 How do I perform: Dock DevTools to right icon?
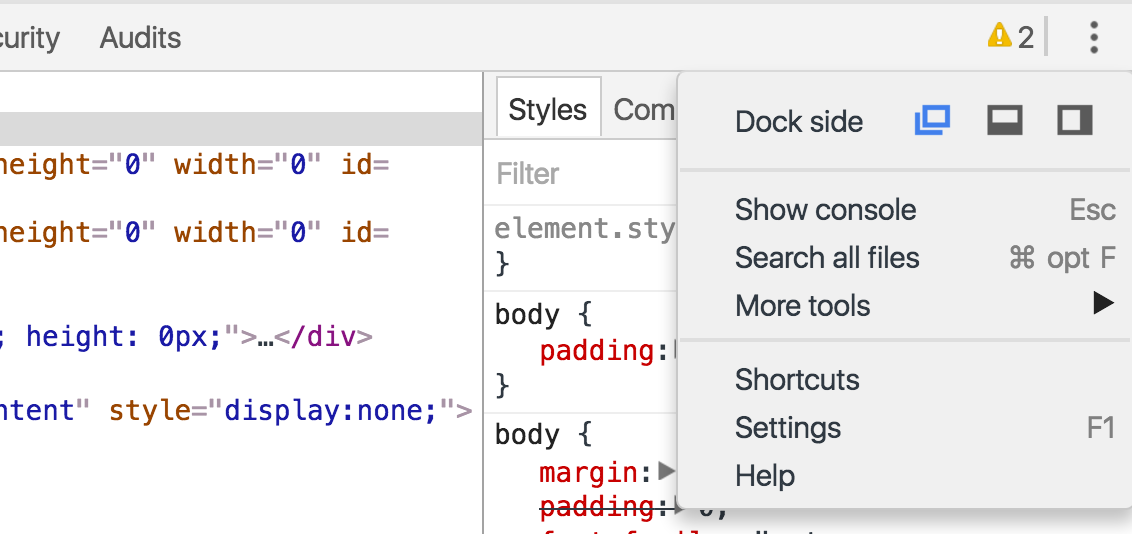click(1075, 121)
